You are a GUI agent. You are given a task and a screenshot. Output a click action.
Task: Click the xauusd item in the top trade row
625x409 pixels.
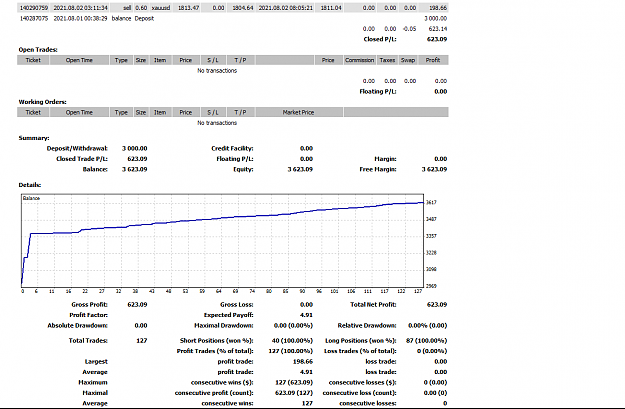[161, 8]
